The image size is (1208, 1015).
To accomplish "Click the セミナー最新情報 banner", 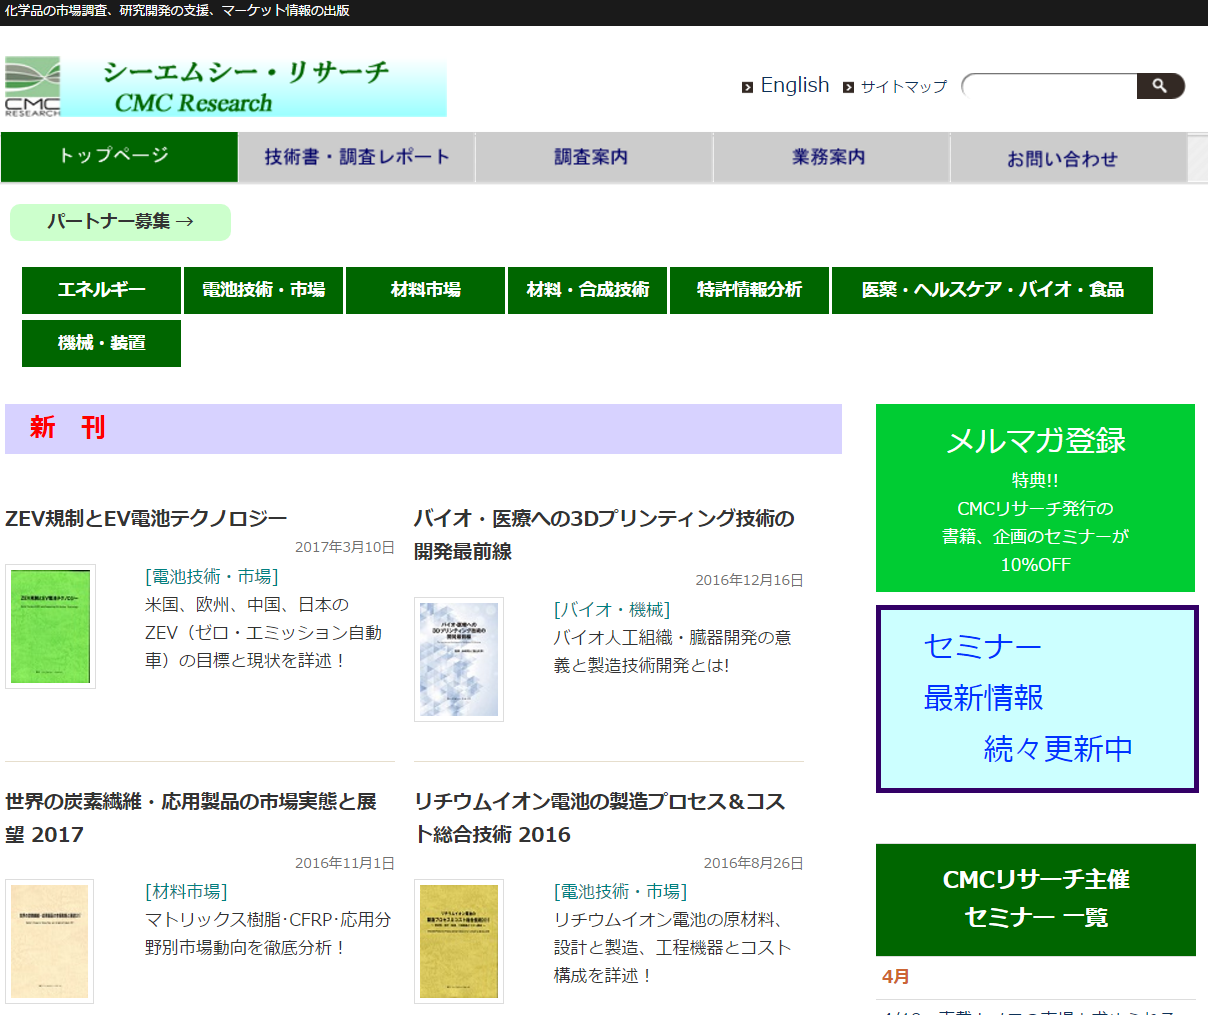I will [1037, 699].
